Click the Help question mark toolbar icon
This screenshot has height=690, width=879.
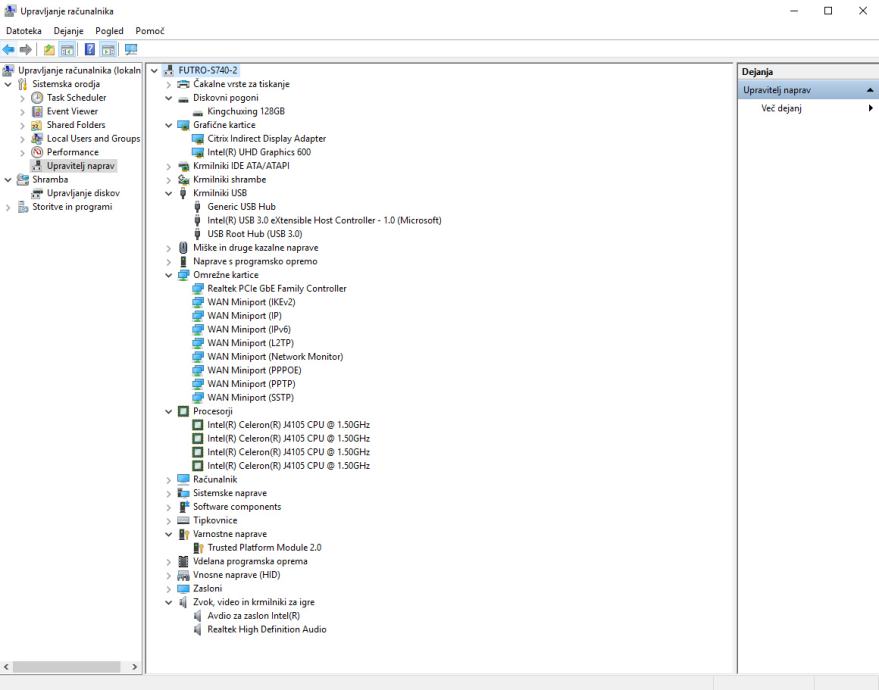click(x=90, y=50)
